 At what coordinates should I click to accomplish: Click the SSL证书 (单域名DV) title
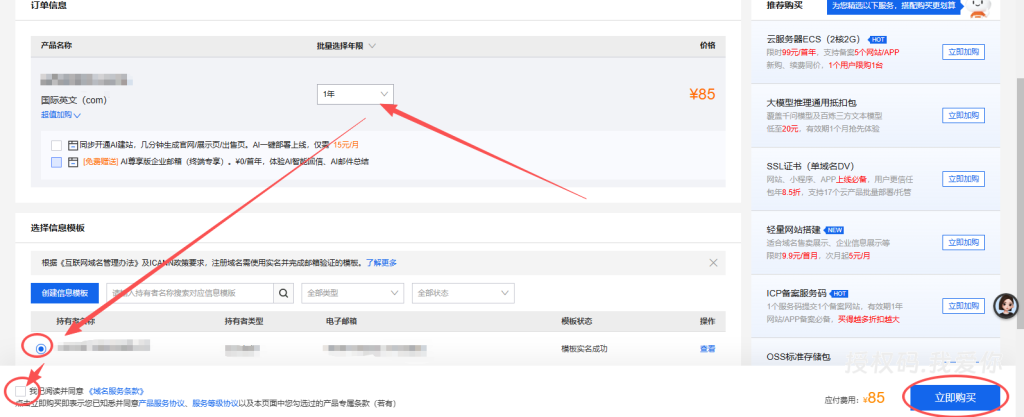(810, 166)
